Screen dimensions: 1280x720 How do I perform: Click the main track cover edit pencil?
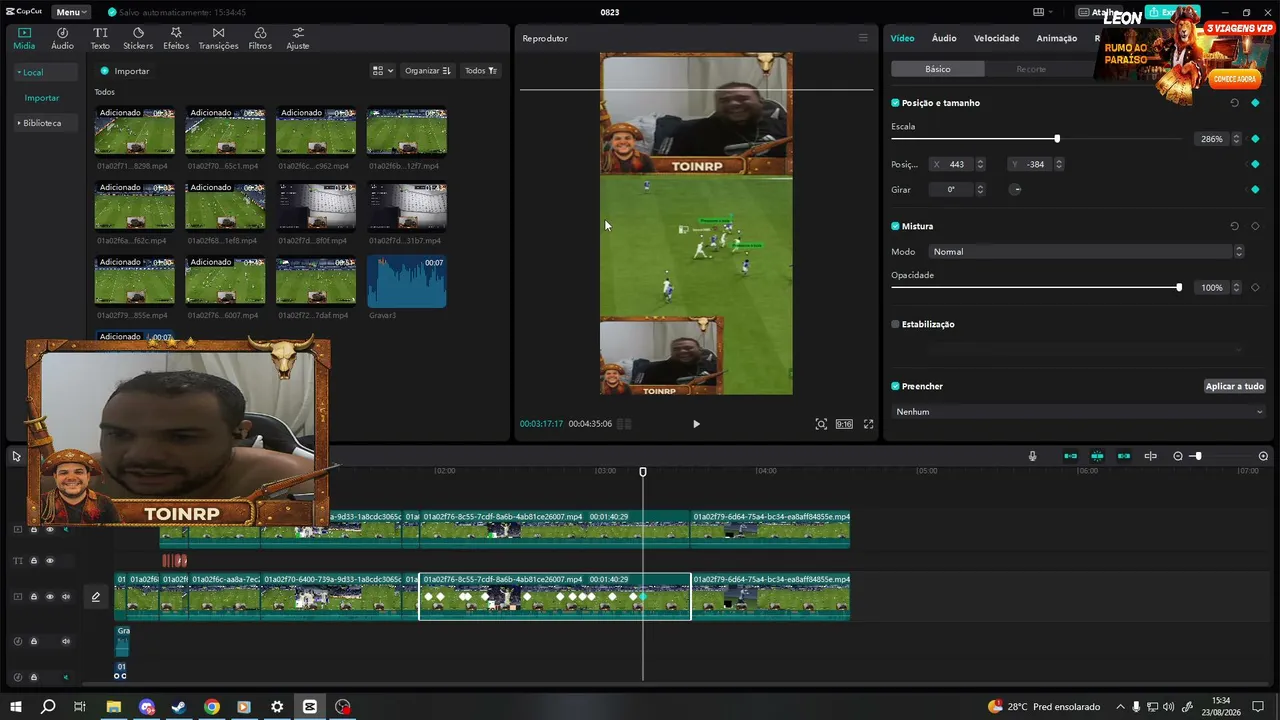pyautogui.click(x=96, y=597)
